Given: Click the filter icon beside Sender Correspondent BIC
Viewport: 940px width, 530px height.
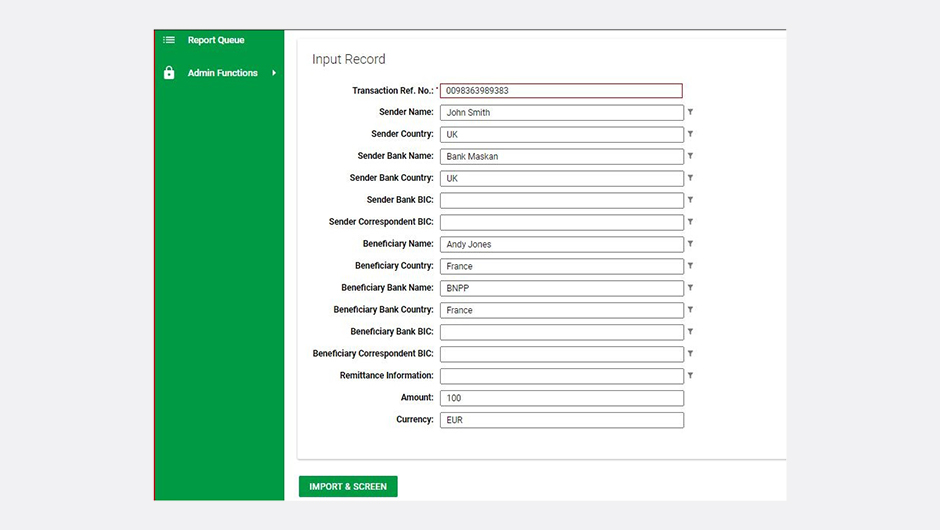Looking at the screenshot, I should [690, 222].
